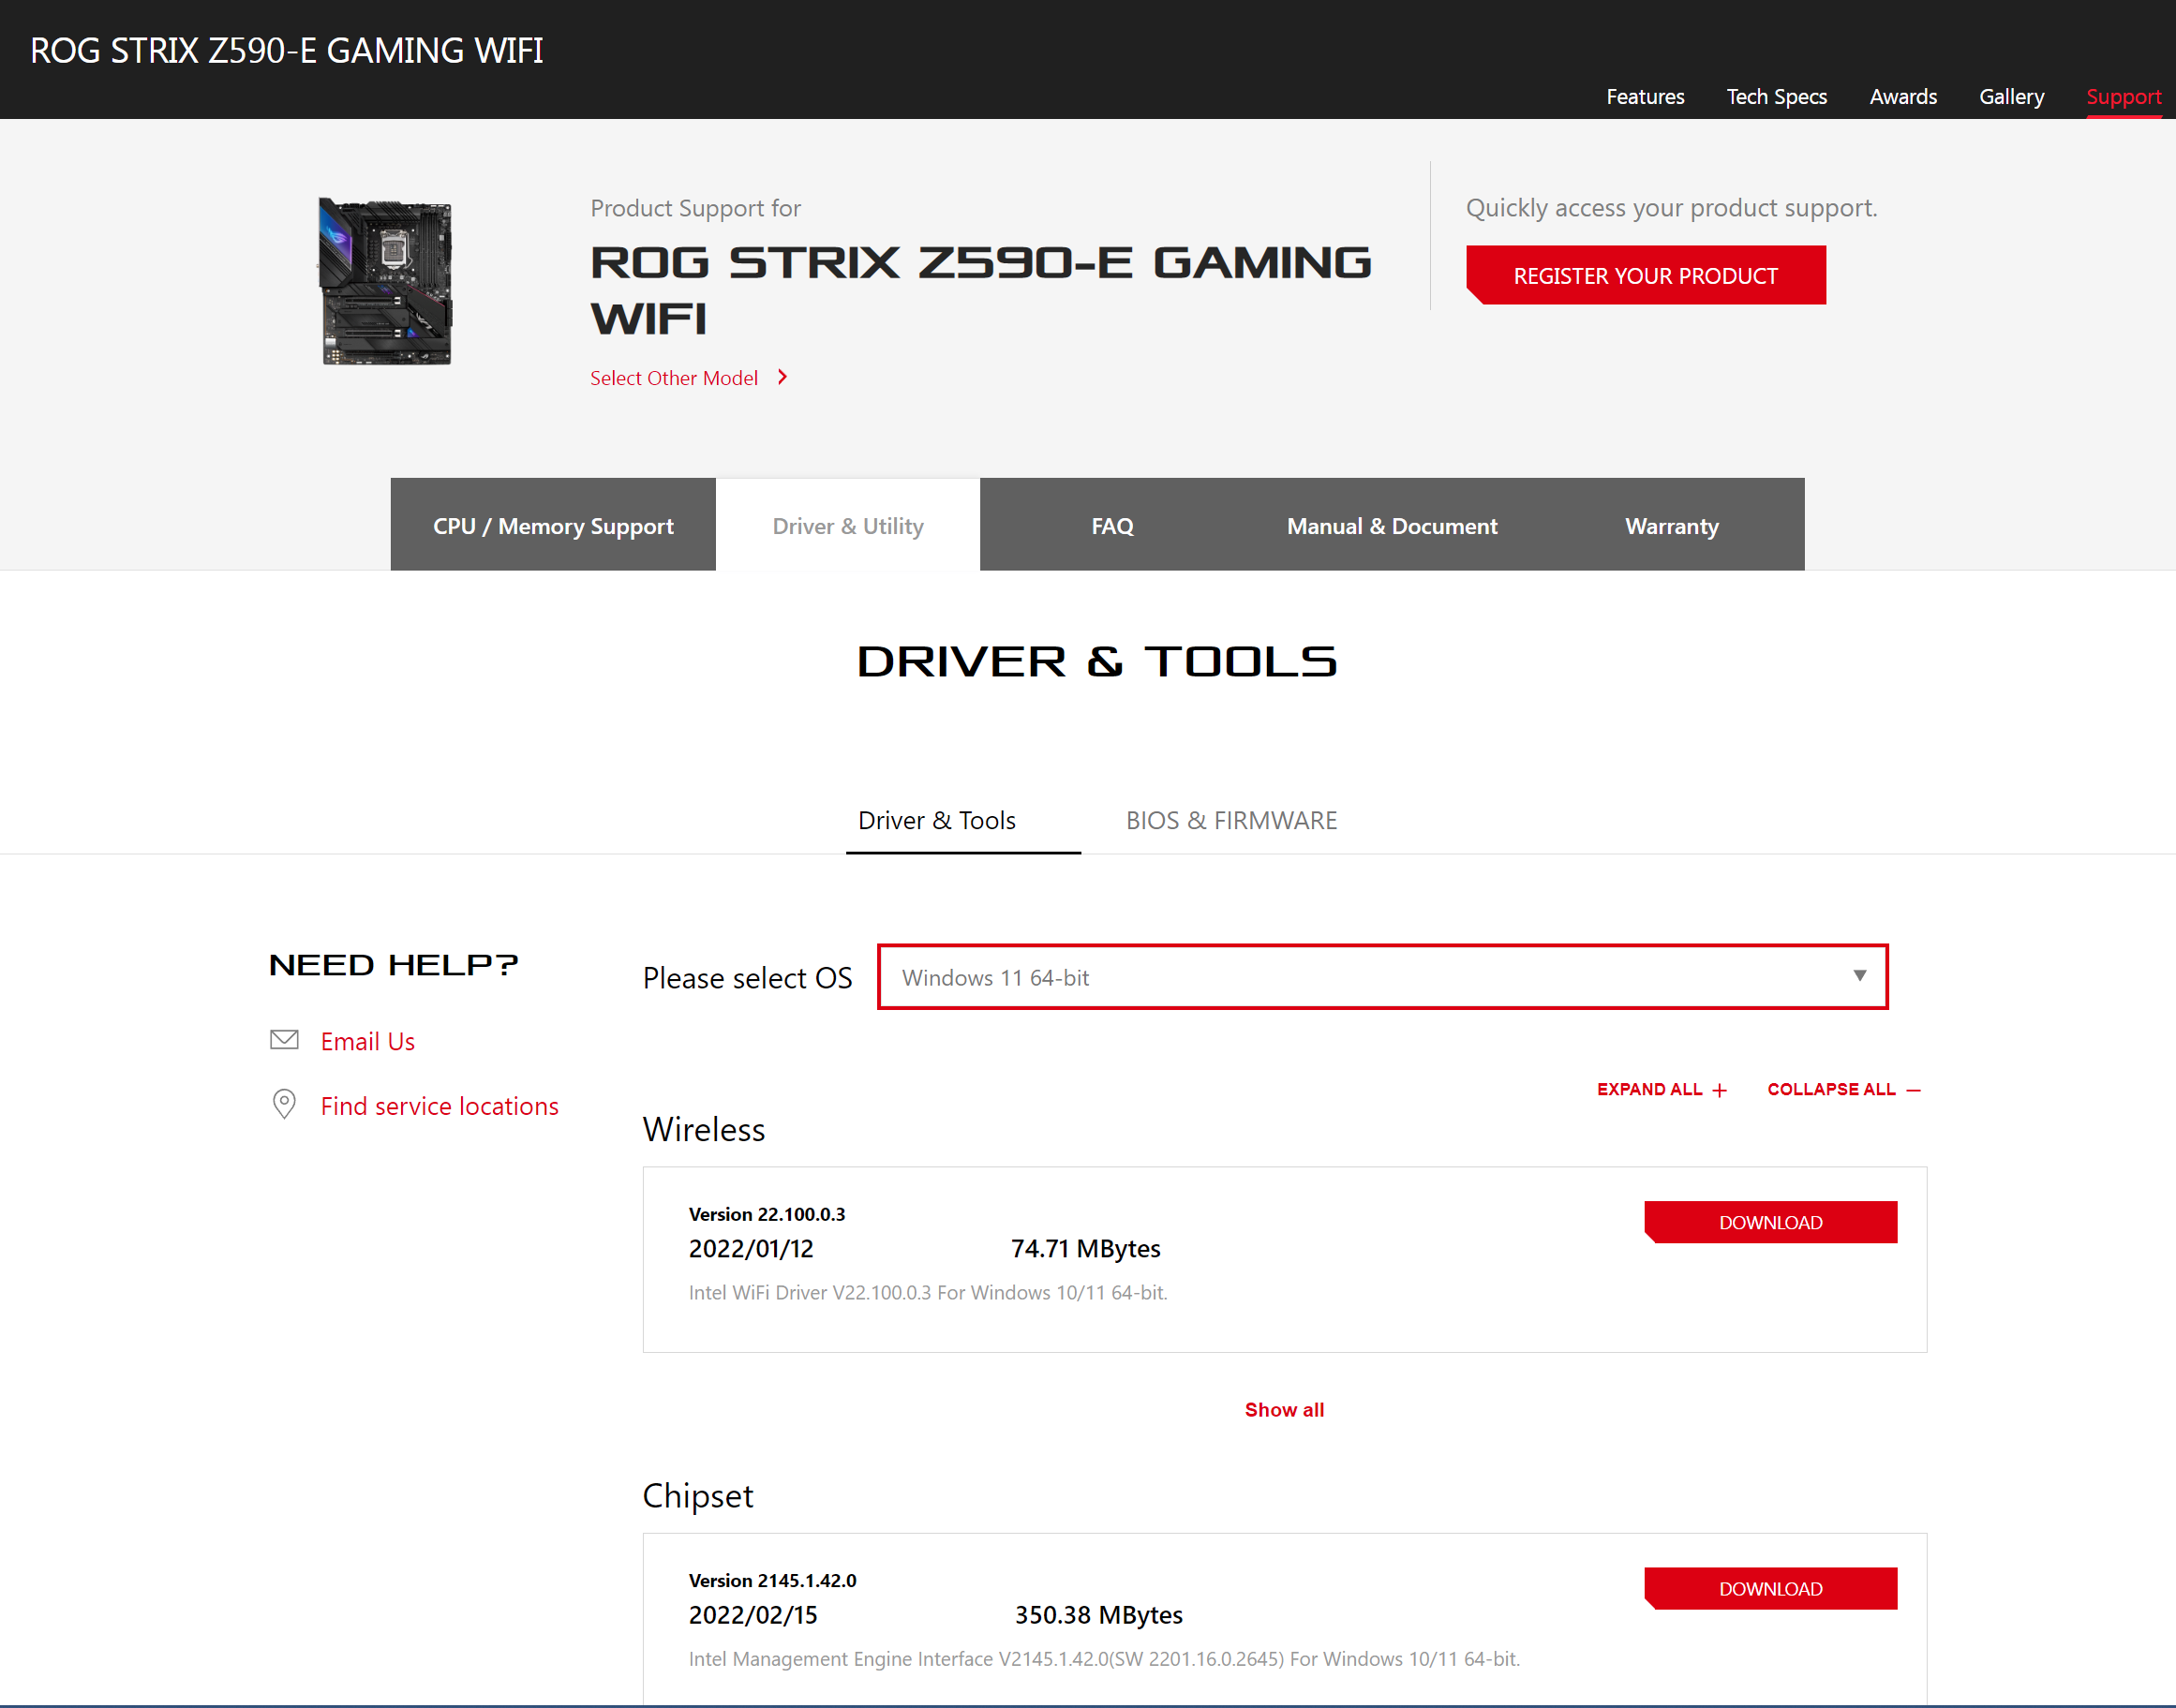Click the Register Your Product button
The width and height of the screenshot is (2176, 1708).
[1645, 275]
